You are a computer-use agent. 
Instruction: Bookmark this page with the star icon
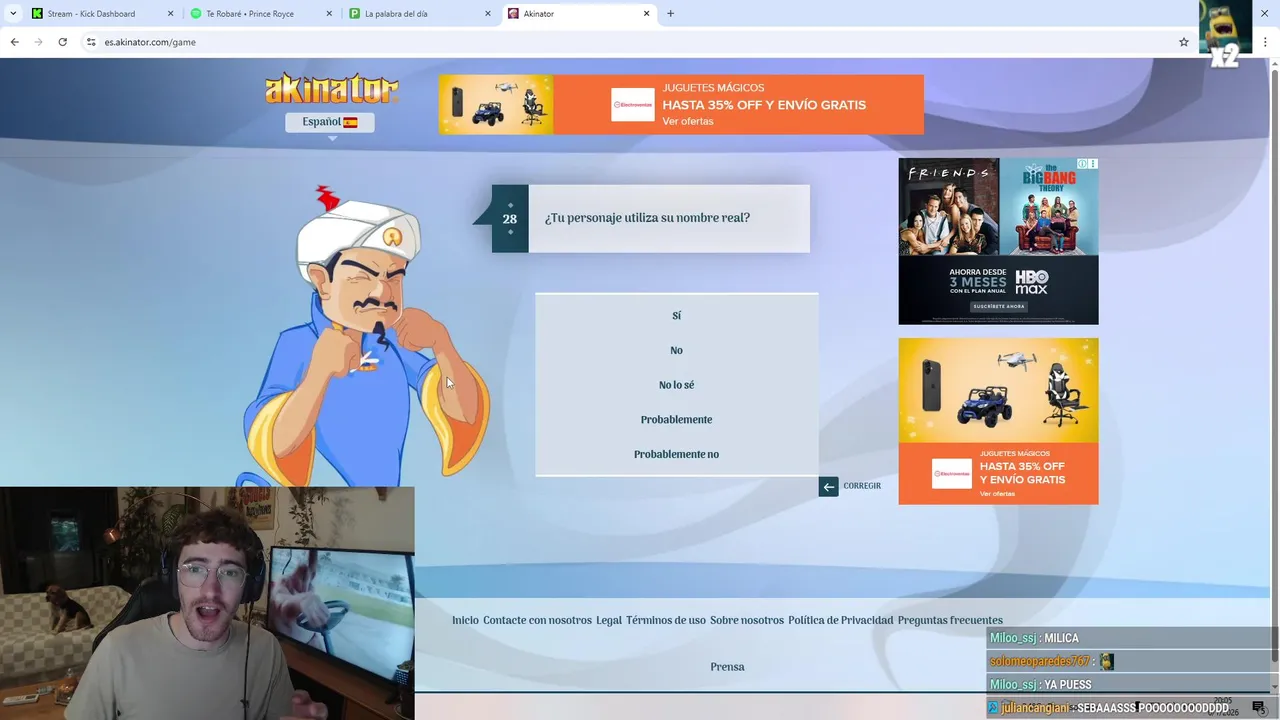click(x=1184, y=42)
